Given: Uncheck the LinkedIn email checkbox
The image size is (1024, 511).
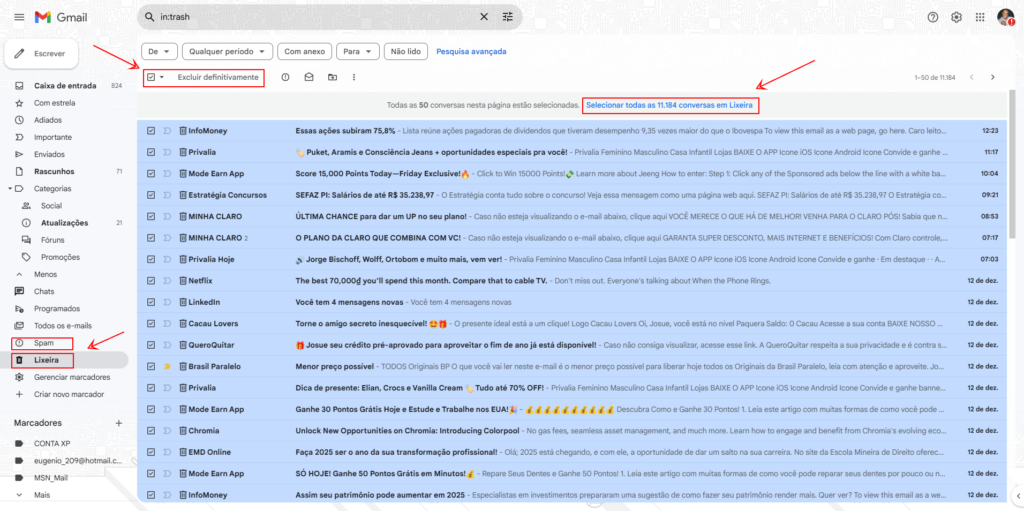Looking at the screenshot, I should 151,303.
